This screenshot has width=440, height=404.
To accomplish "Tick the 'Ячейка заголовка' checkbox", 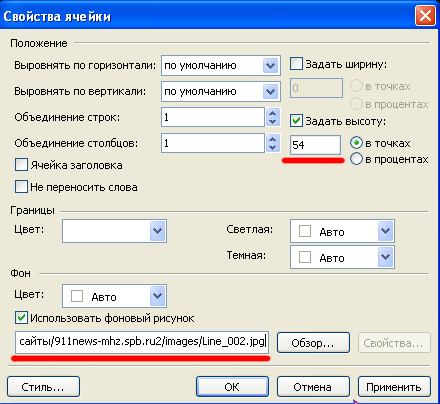I will click(x=21, y=165).
